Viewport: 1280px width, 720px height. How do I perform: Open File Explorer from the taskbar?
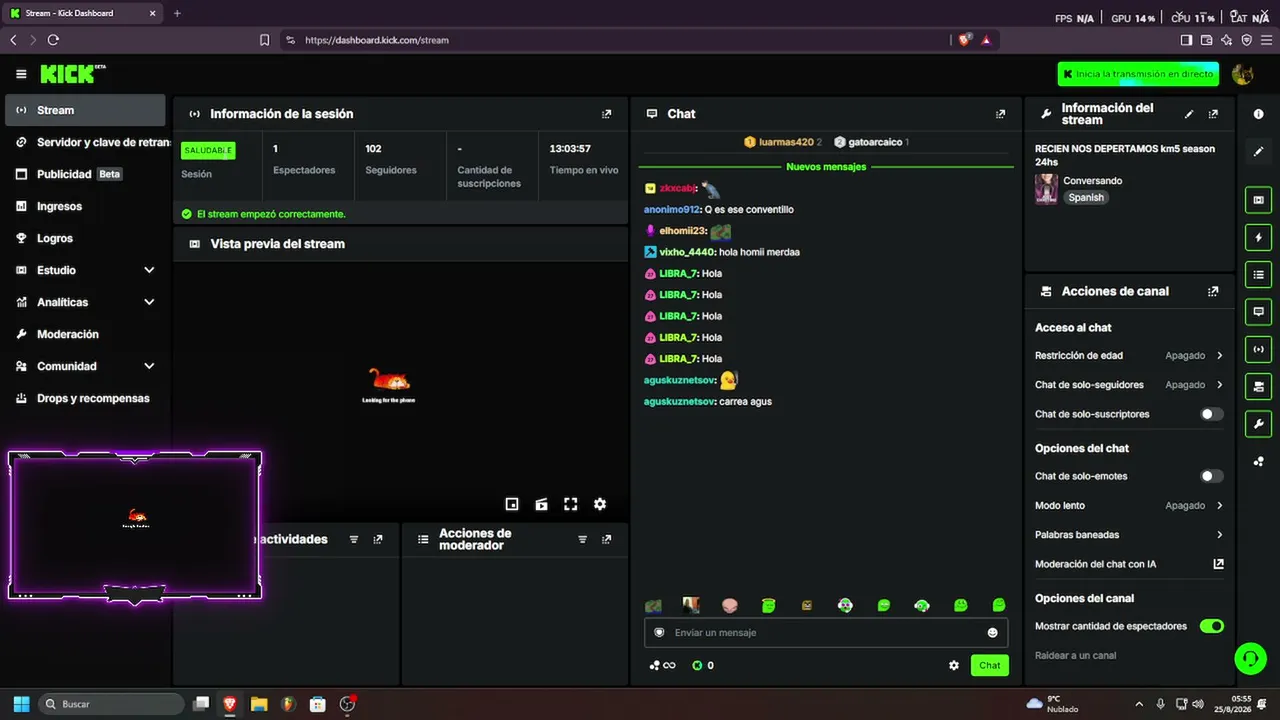tap(259, 704)
